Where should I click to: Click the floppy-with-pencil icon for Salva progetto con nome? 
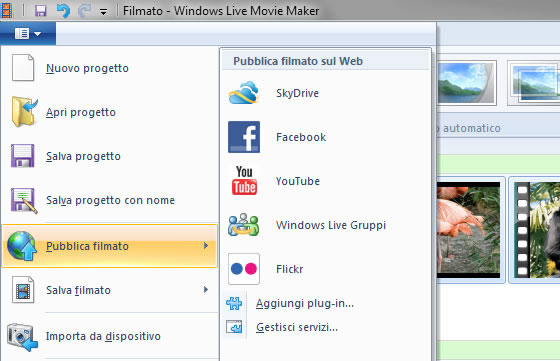(x=24, y=201)
